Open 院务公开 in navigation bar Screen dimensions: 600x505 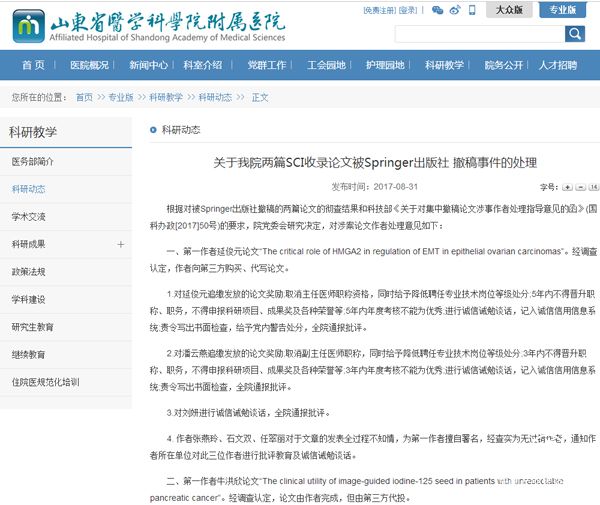tap(504, 65)
